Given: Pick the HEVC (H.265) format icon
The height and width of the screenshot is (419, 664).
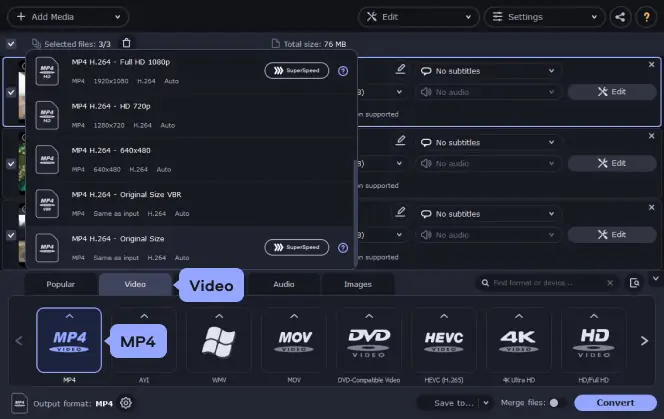Looking at the screenshot, I should (x=444, y=340).
